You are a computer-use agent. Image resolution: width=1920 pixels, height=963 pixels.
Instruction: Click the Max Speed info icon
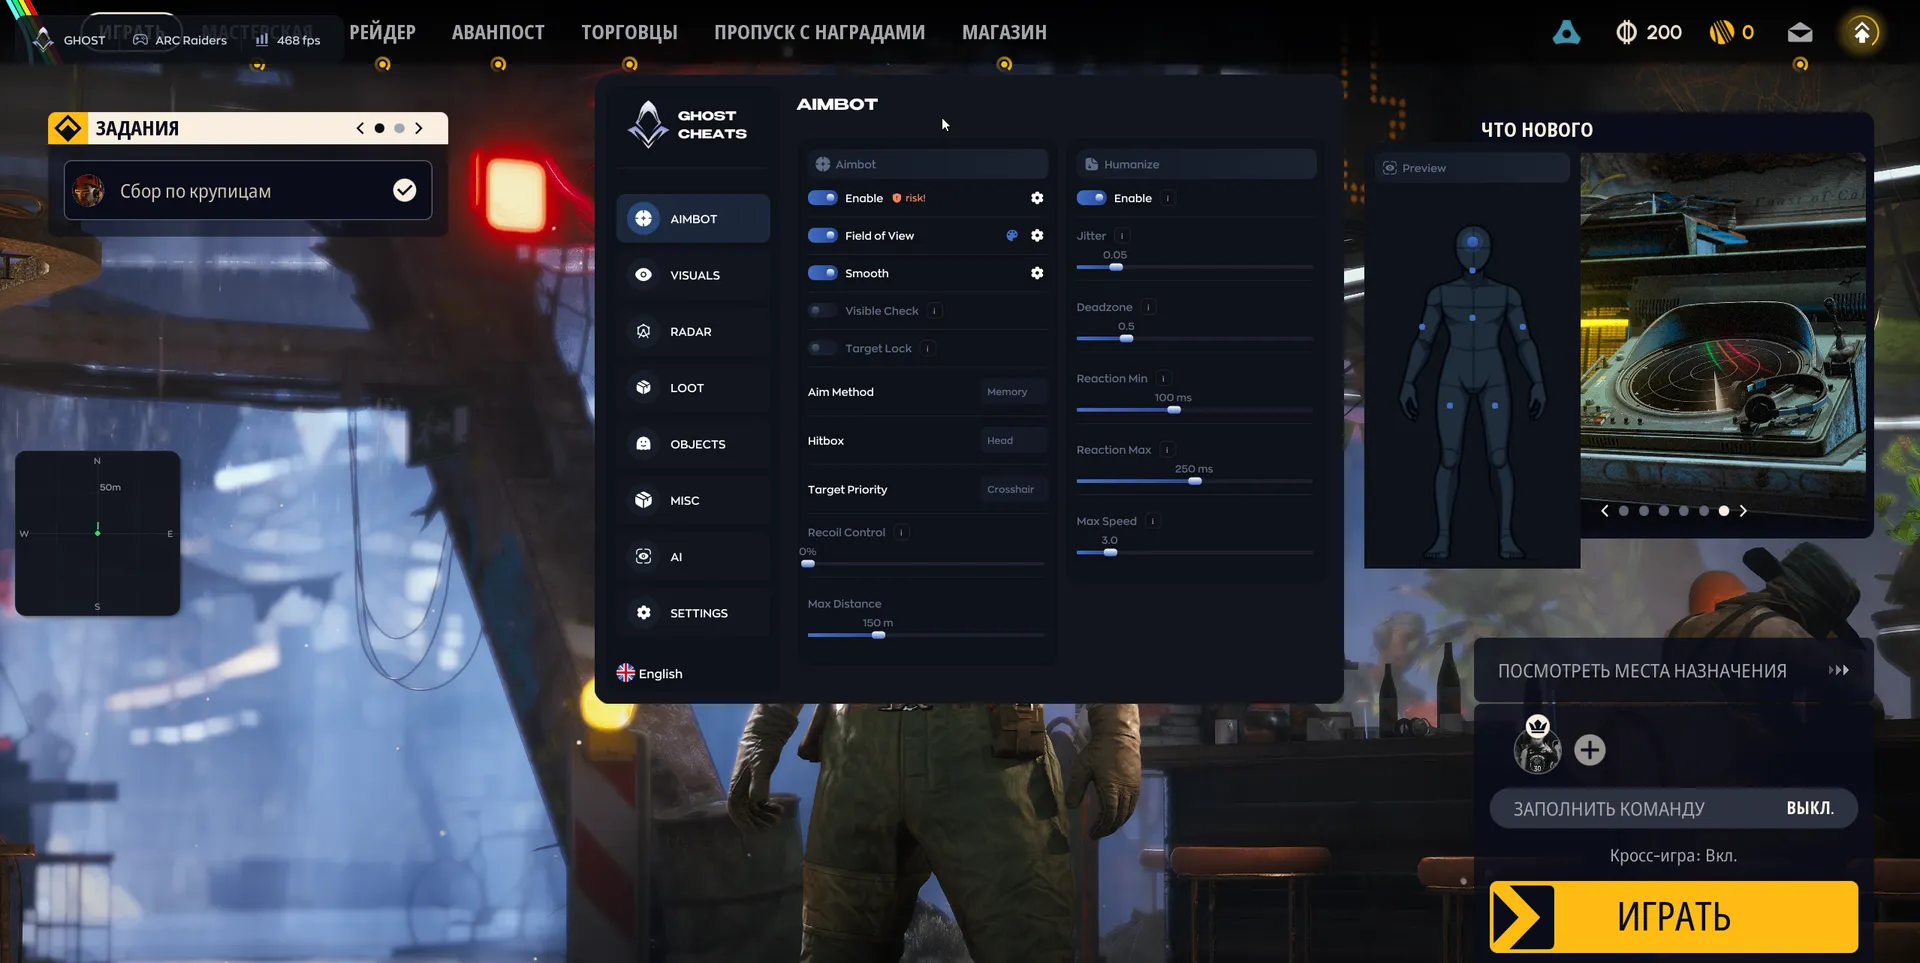click(1152, 521)
